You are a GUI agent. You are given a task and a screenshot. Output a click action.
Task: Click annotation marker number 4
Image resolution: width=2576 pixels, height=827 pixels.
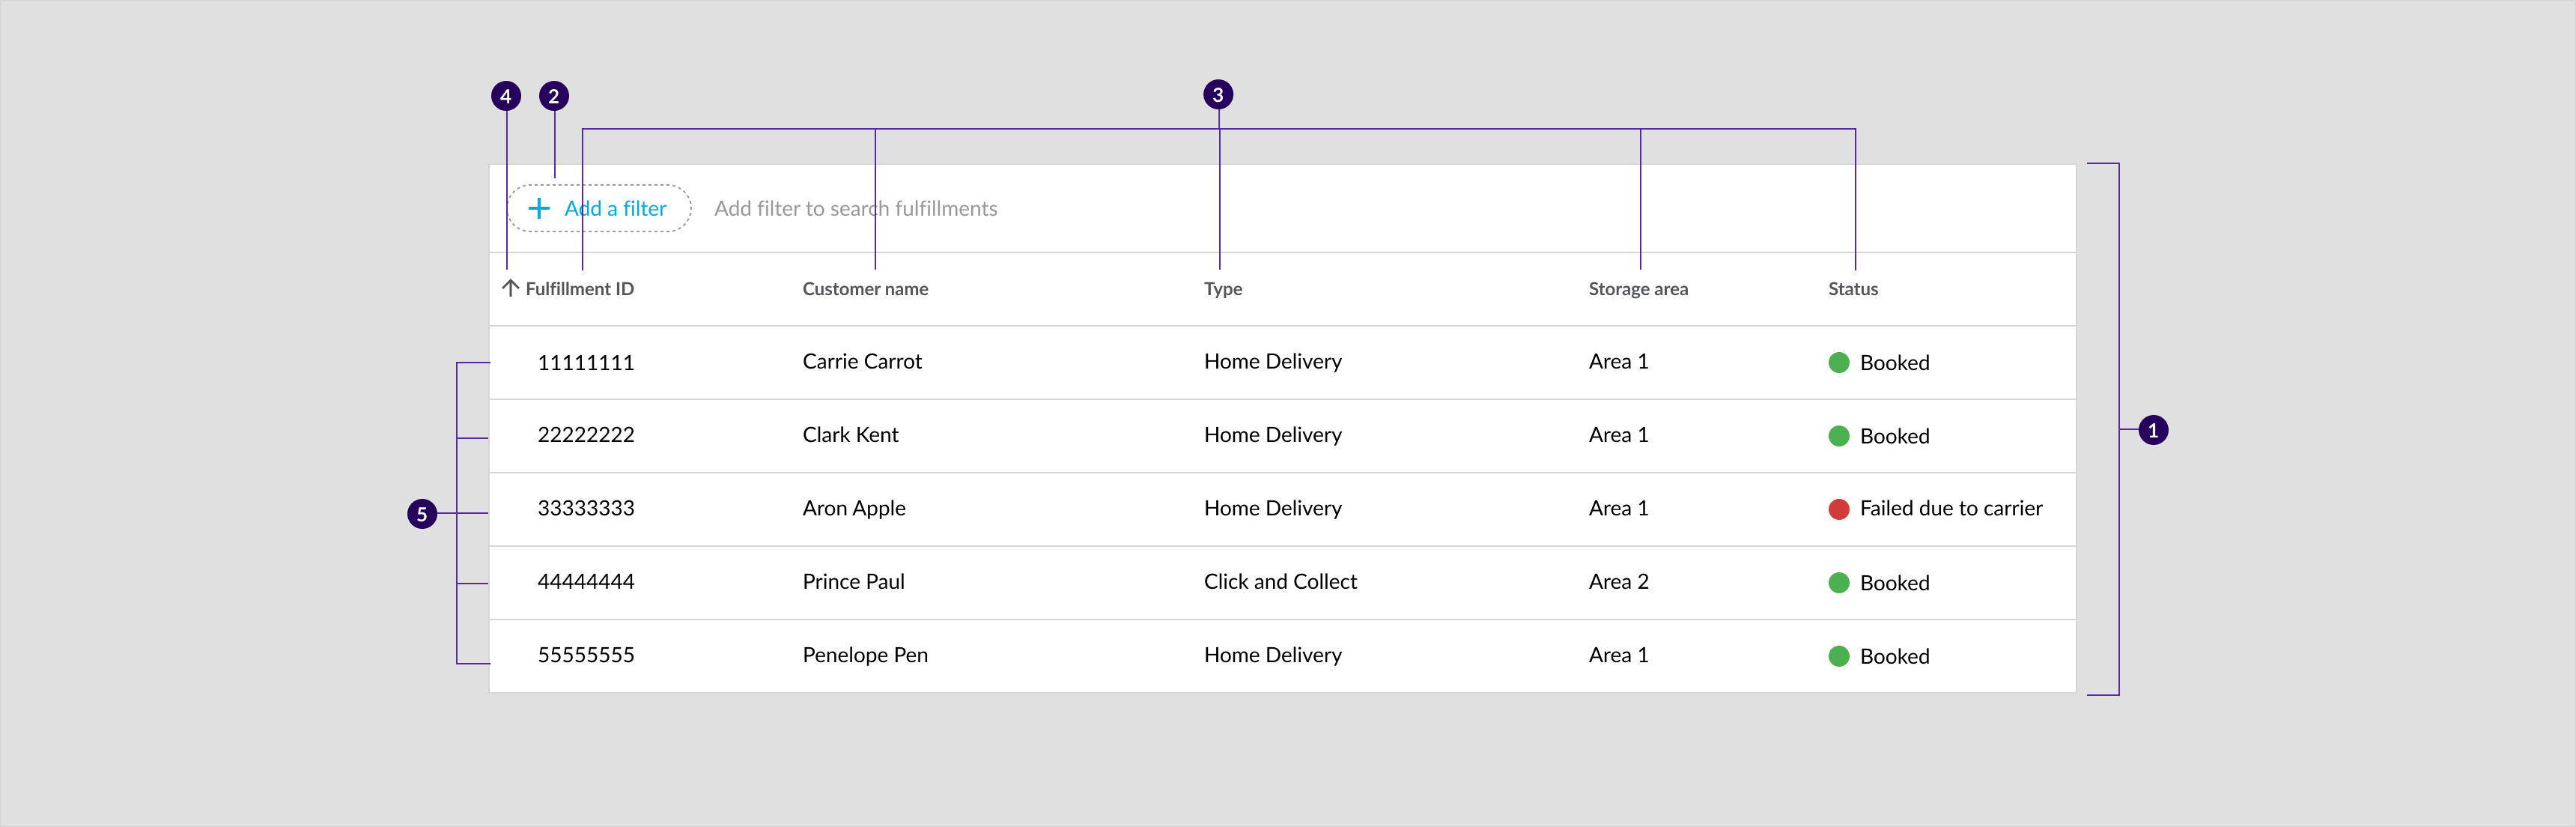point(506,96)
